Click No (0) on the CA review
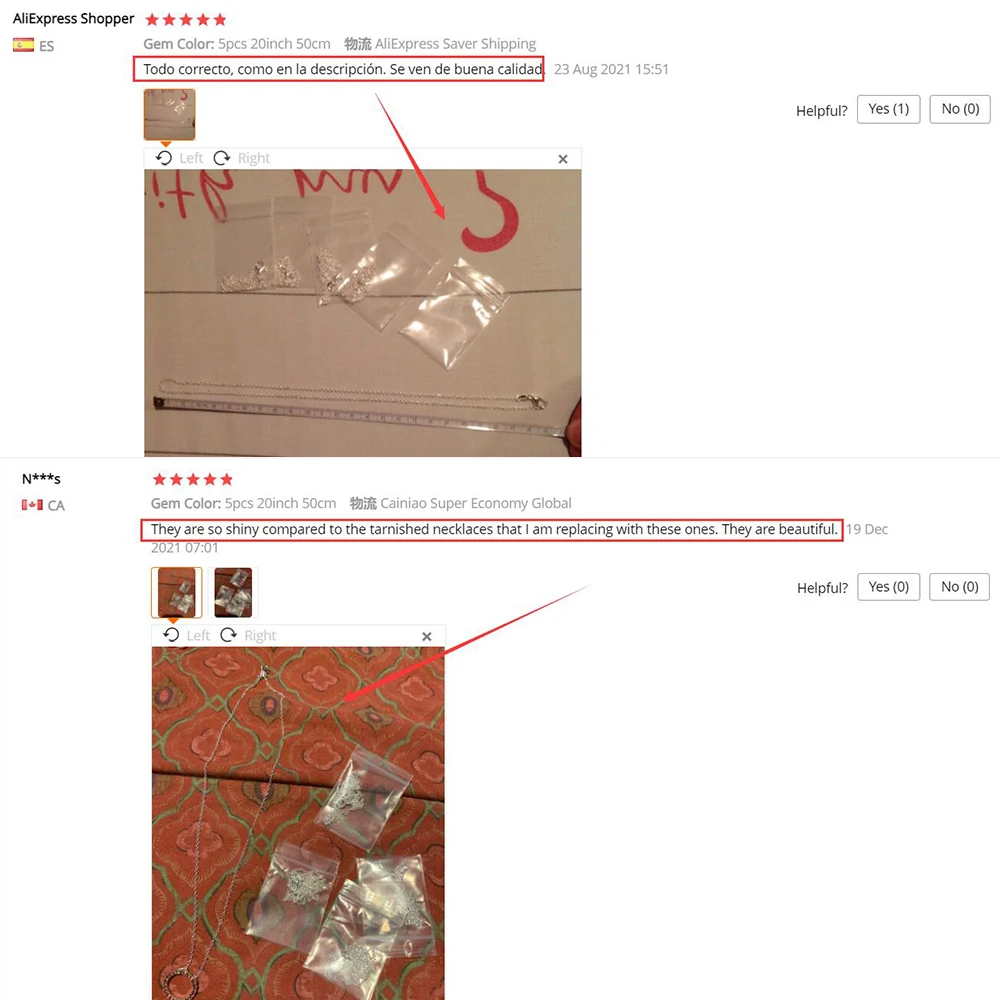This screenshot has height=1000, width=1000. tap(959, 587)
